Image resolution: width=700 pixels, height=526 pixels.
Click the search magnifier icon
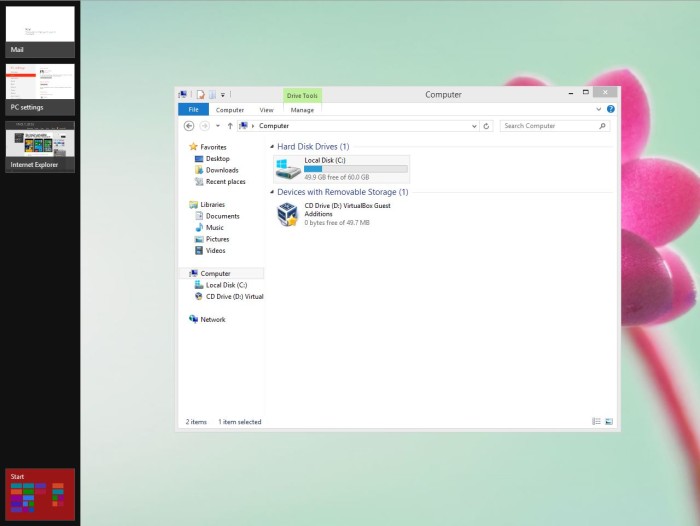click(x=602, y=126)
